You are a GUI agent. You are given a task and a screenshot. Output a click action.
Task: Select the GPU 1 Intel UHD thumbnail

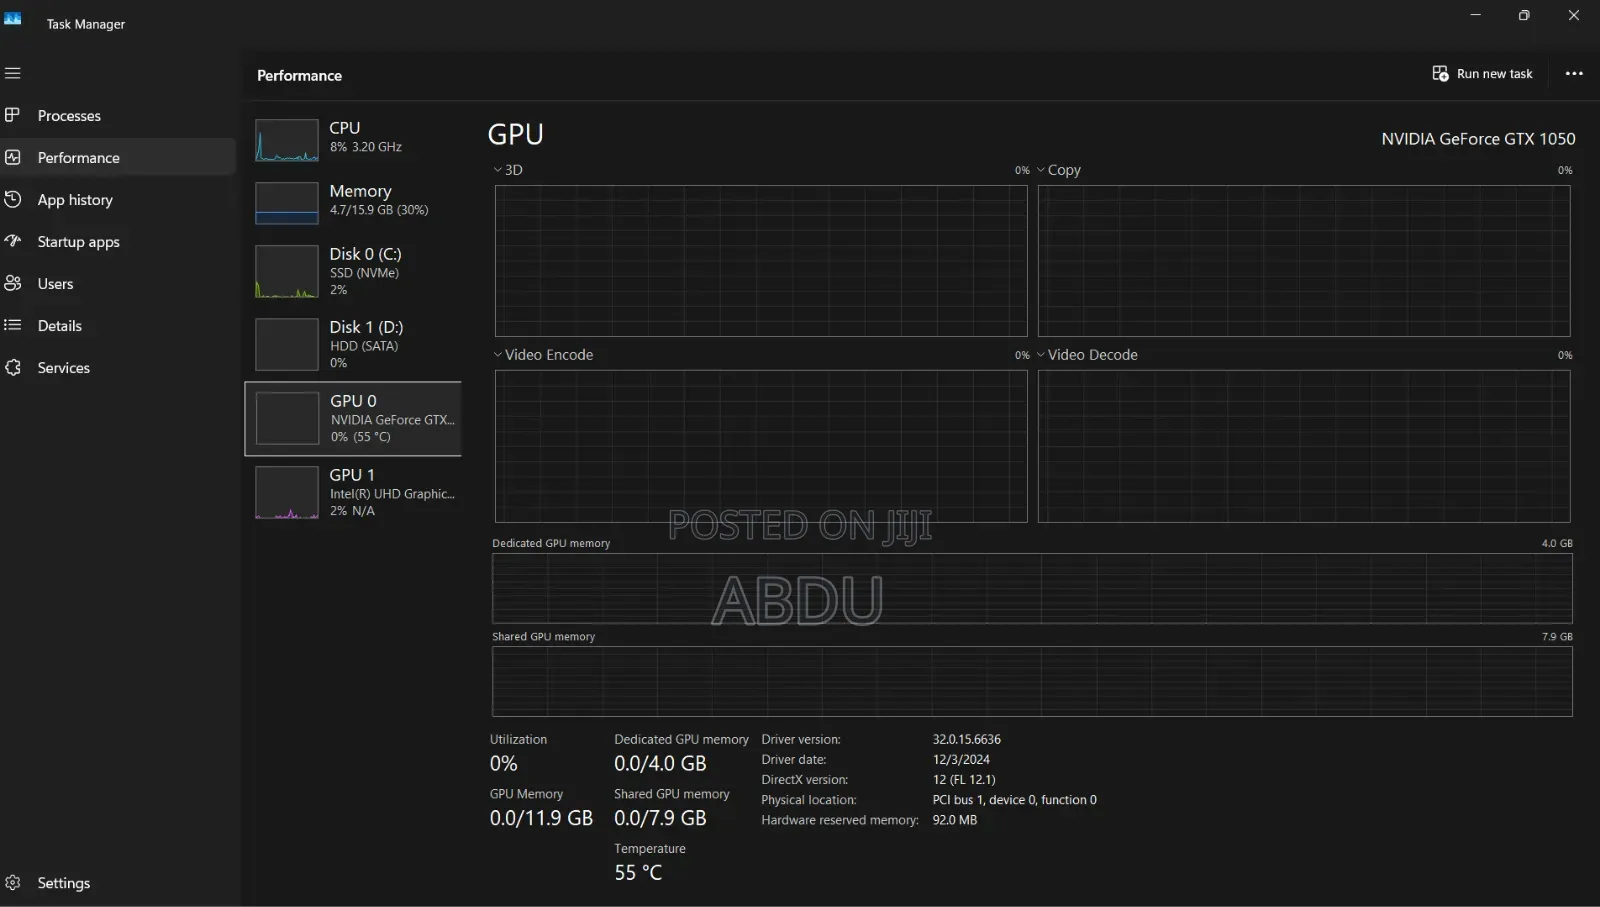point(287,492)
